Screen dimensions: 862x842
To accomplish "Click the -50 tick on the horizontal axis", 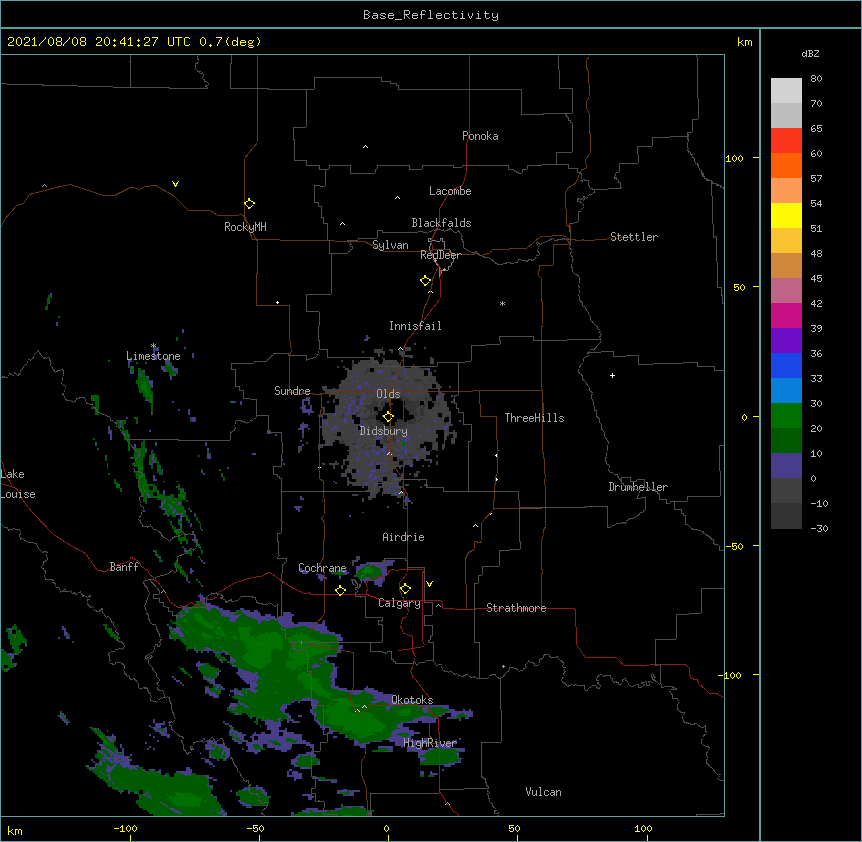I will [x=255, y=828].
